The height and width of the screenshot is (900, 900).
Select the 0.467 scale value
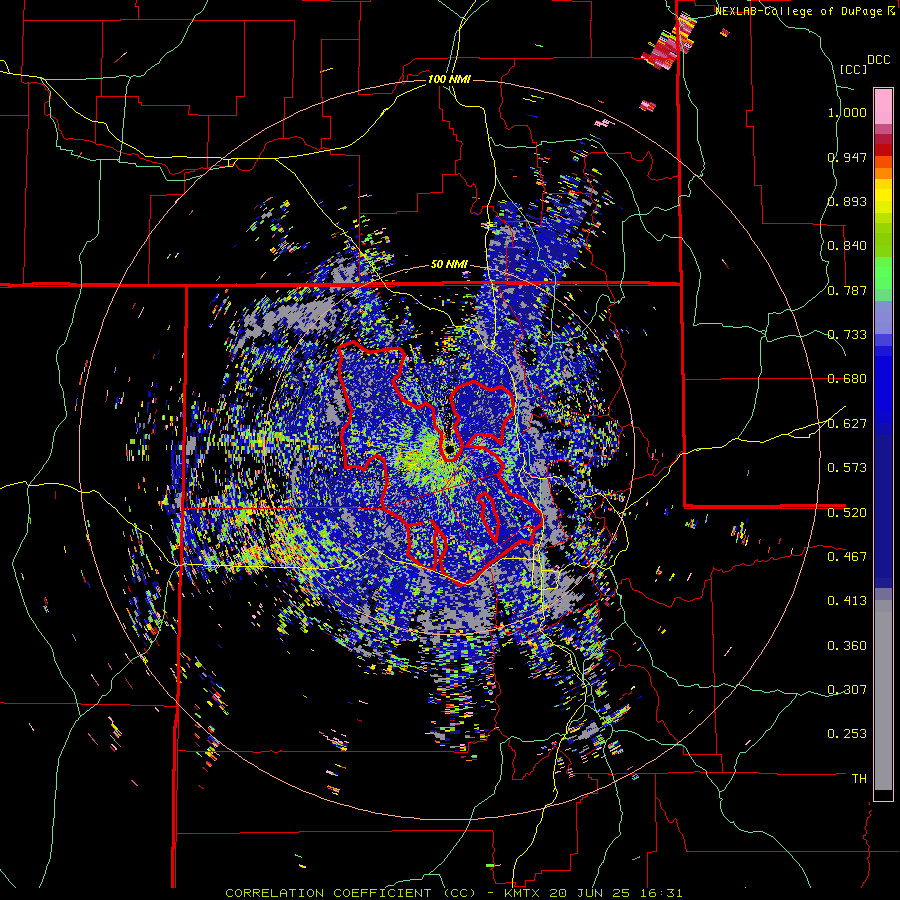click(847, 556)
